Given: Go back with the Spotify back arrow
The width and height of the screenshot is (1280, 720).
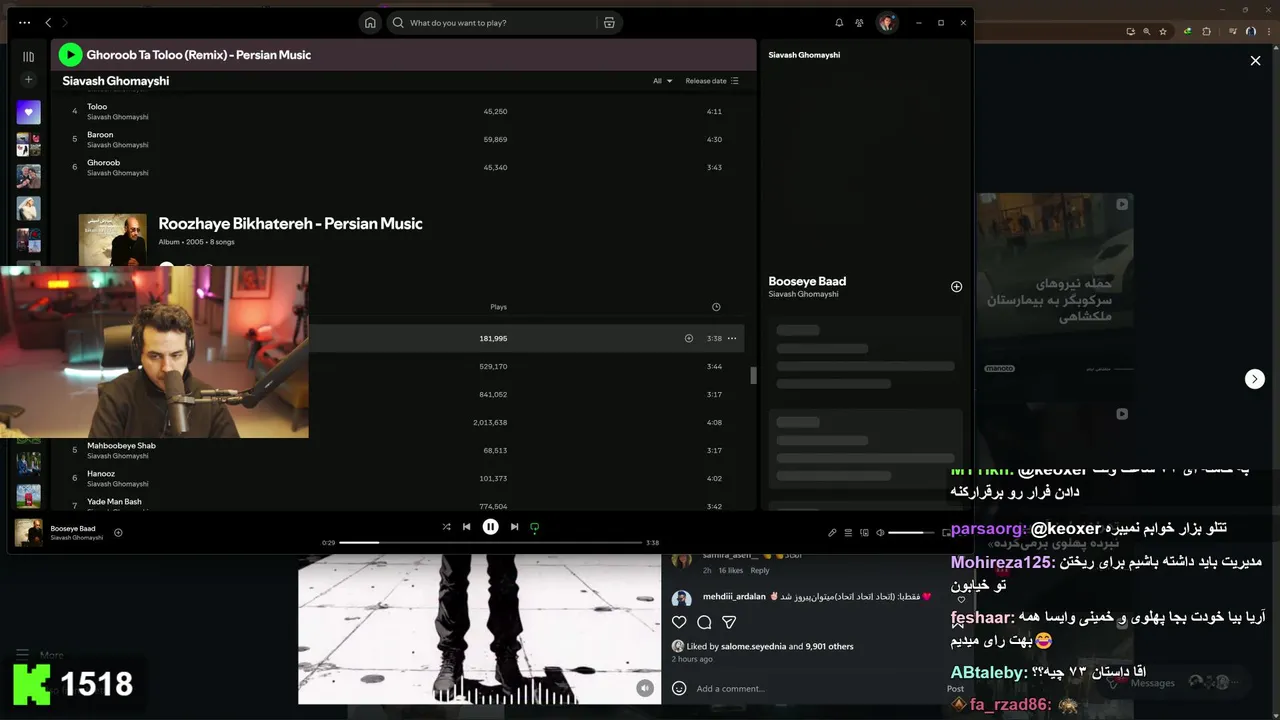Looking at the screenshot, I should tap(48, 22).
